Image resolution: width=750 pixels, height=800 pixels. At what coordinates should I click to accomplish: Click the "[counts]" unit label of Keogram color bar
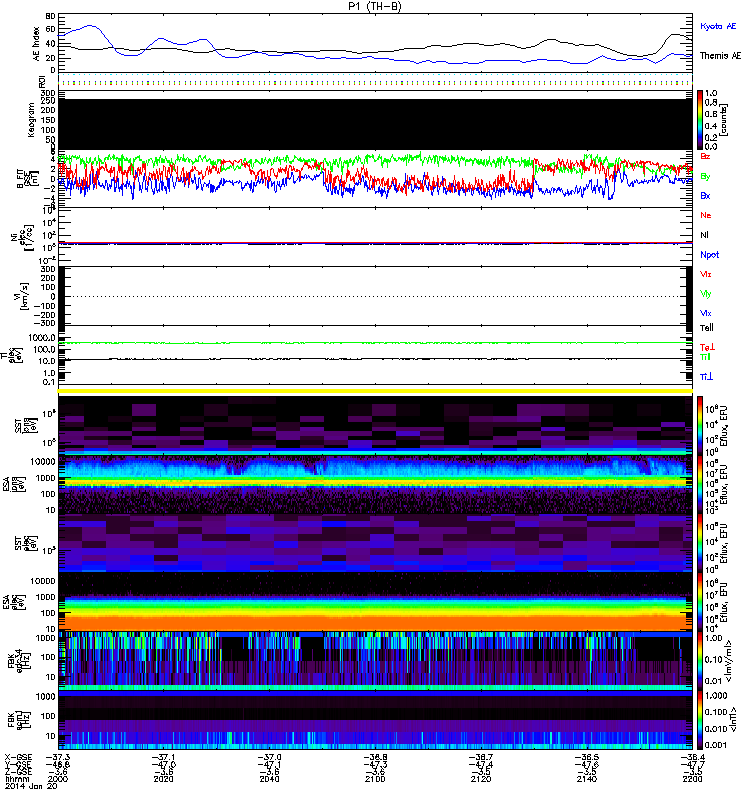pos(724,120)
